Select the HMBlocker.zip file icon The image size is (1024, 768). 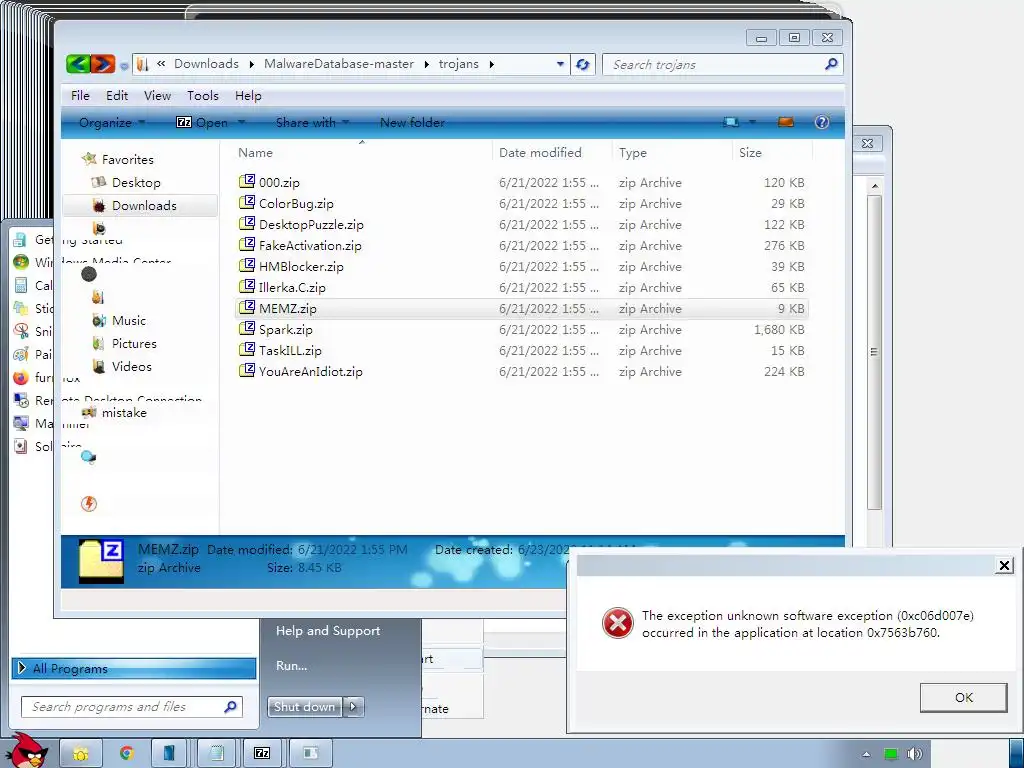[x=247, y=266]
